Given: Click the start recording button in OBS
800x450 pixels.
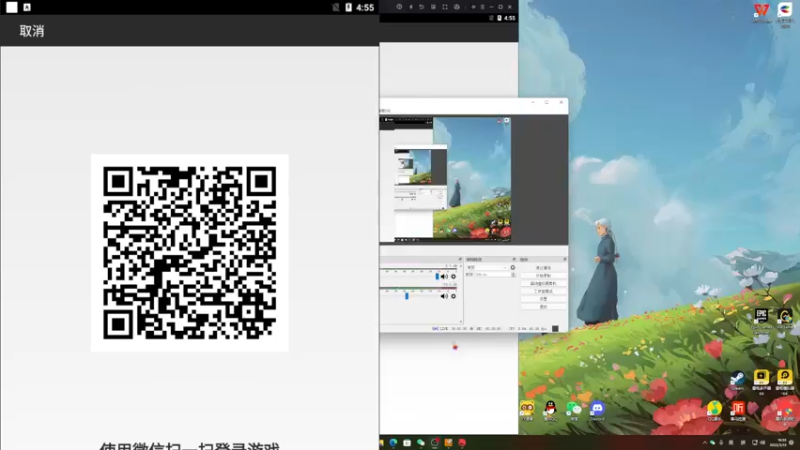Looking at the screenshot, I should tap(543, 276).
